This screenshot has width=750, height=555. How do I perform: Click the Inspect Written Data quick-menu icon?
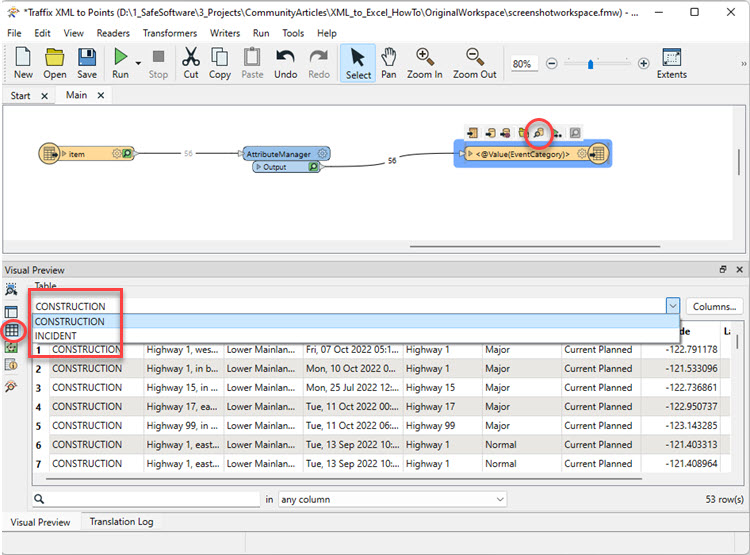539,133
